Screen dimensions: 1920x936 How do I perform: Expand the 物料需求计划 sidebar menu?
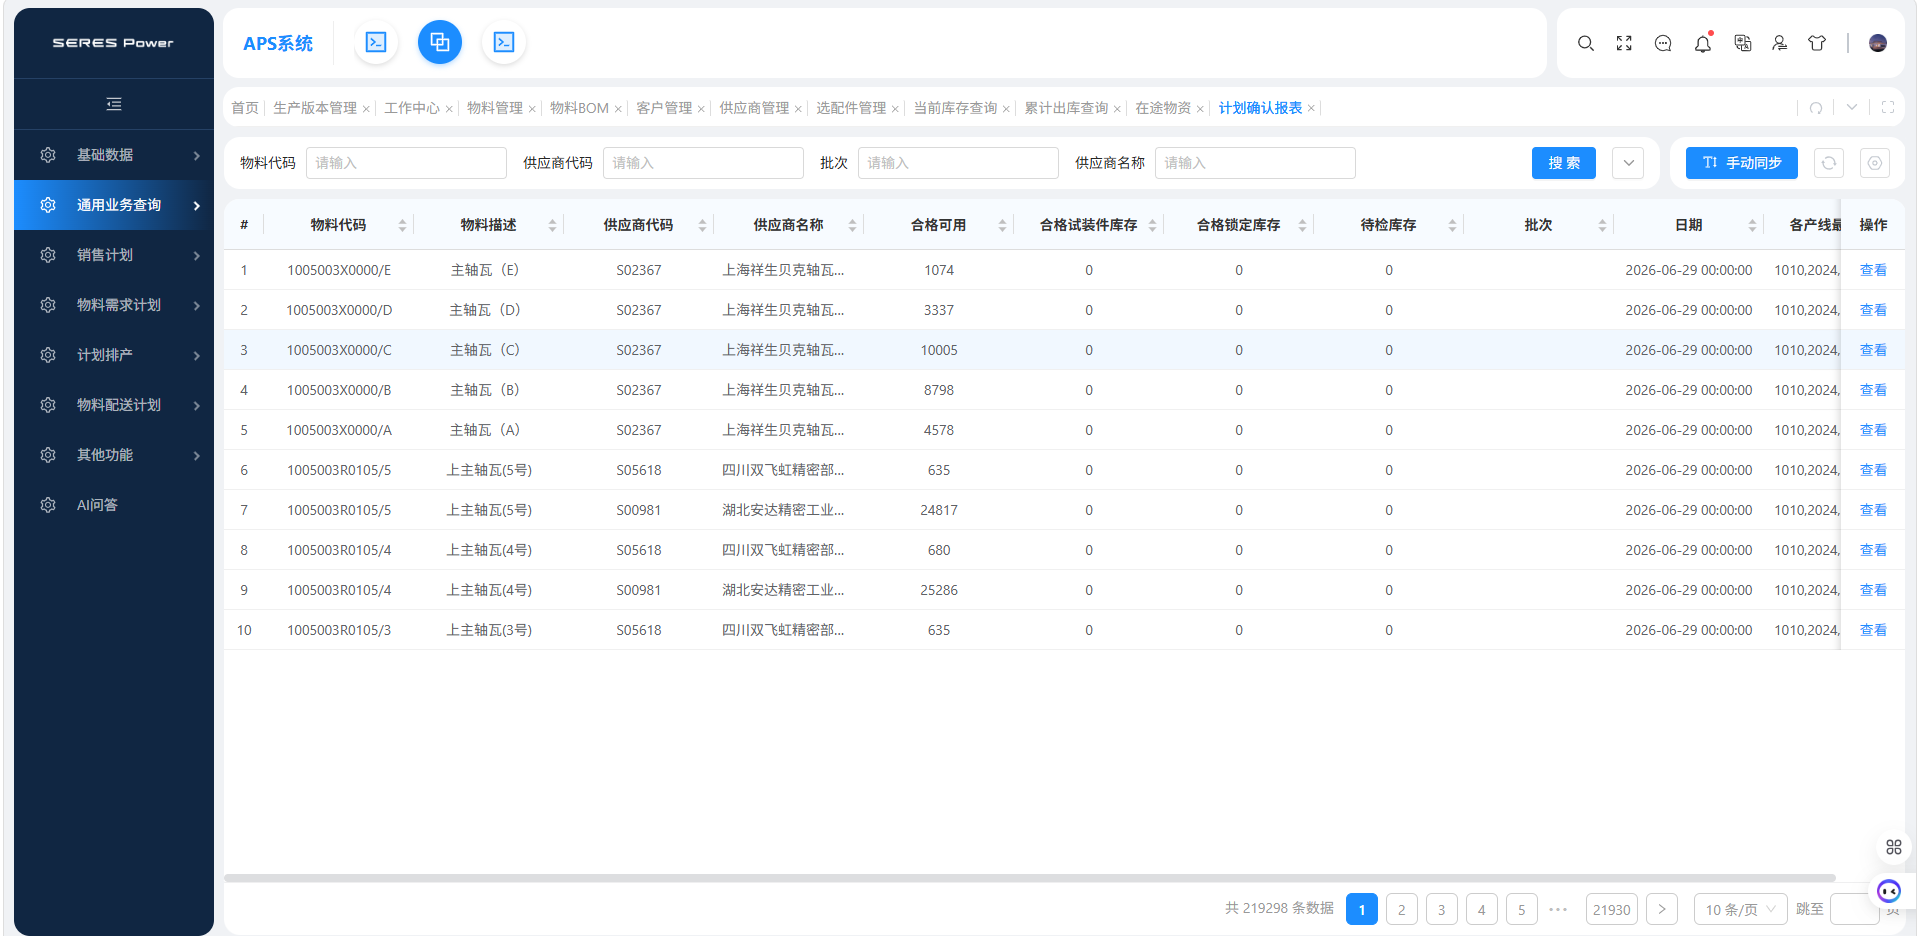[114, 305]
